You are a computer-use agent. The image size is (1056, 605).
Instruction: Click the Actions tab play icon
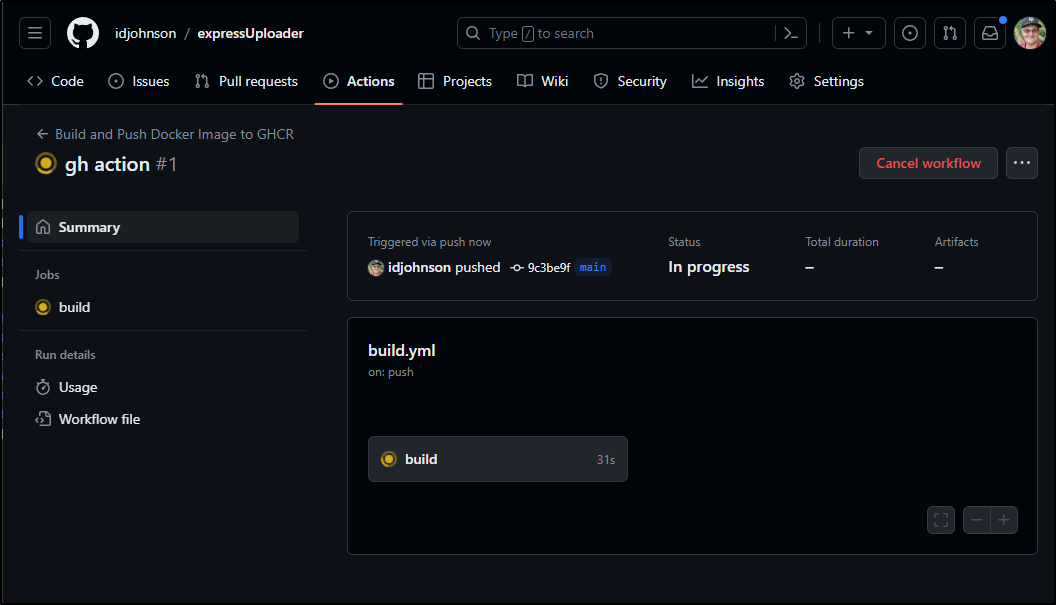point(331,82)
